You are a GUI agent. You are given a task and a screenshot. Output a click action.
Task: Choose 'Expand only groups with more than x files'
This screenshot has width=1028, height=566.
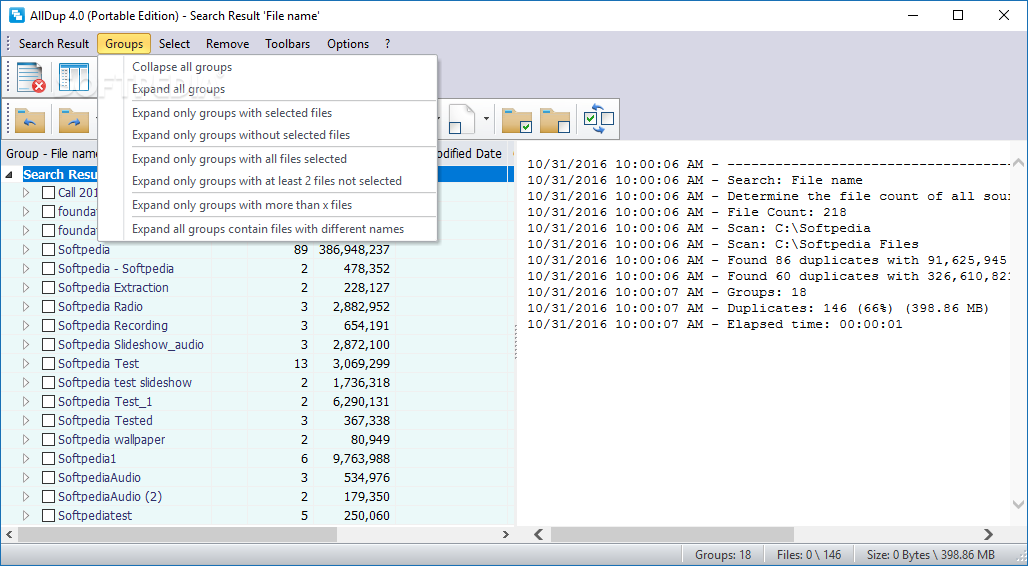267,205
